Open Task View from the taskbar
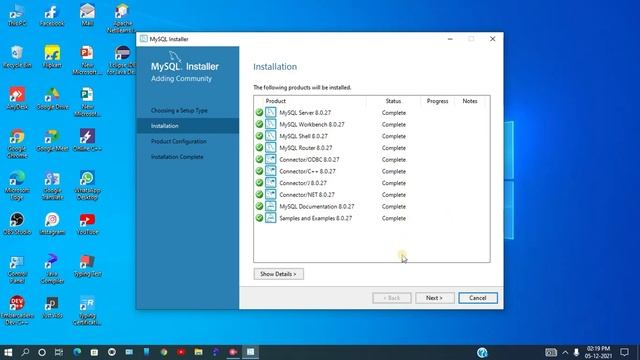 [x=59, y=352]
